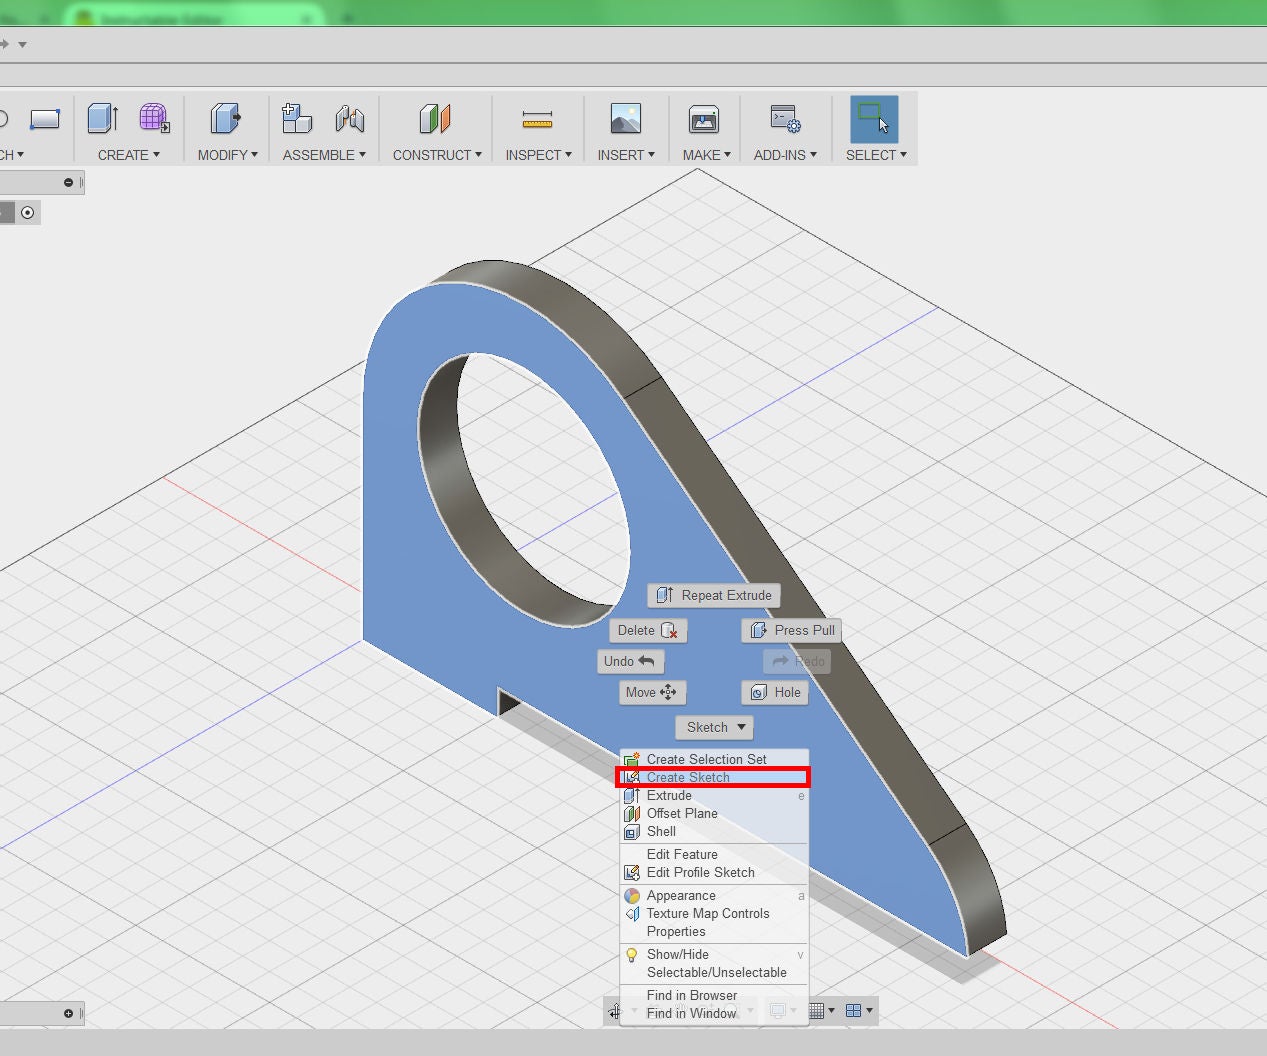Expand the viewport layout dropdown arrow

tap(870, 1010)
